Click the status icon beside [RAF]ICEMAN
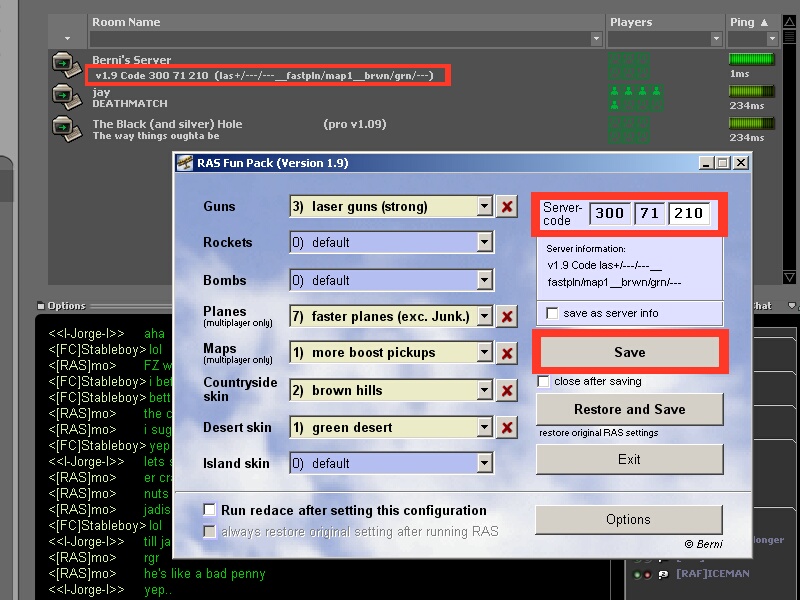800x600 pixels. click(x=663, y=574)
